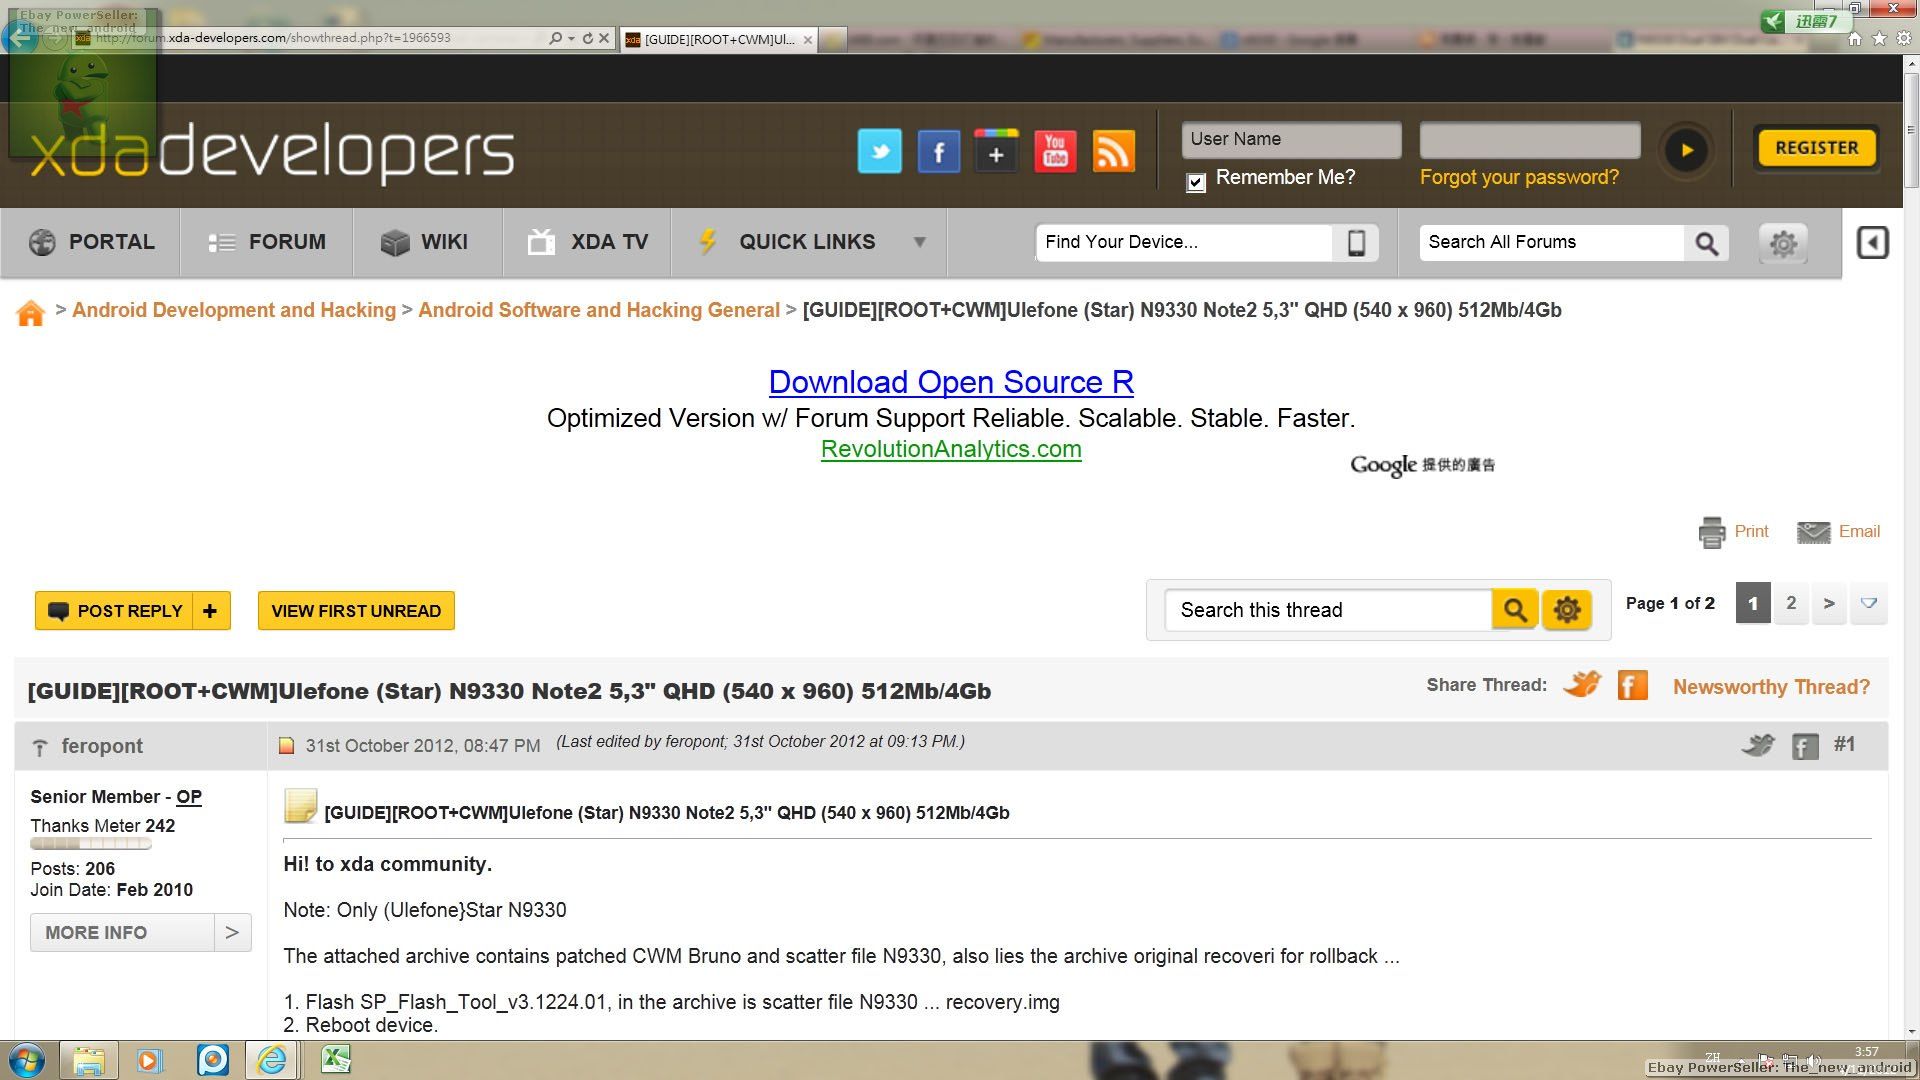Open post permalink #1
The height and width of the screenshot is (1080, 1920).
click(x=1845, y=744)
